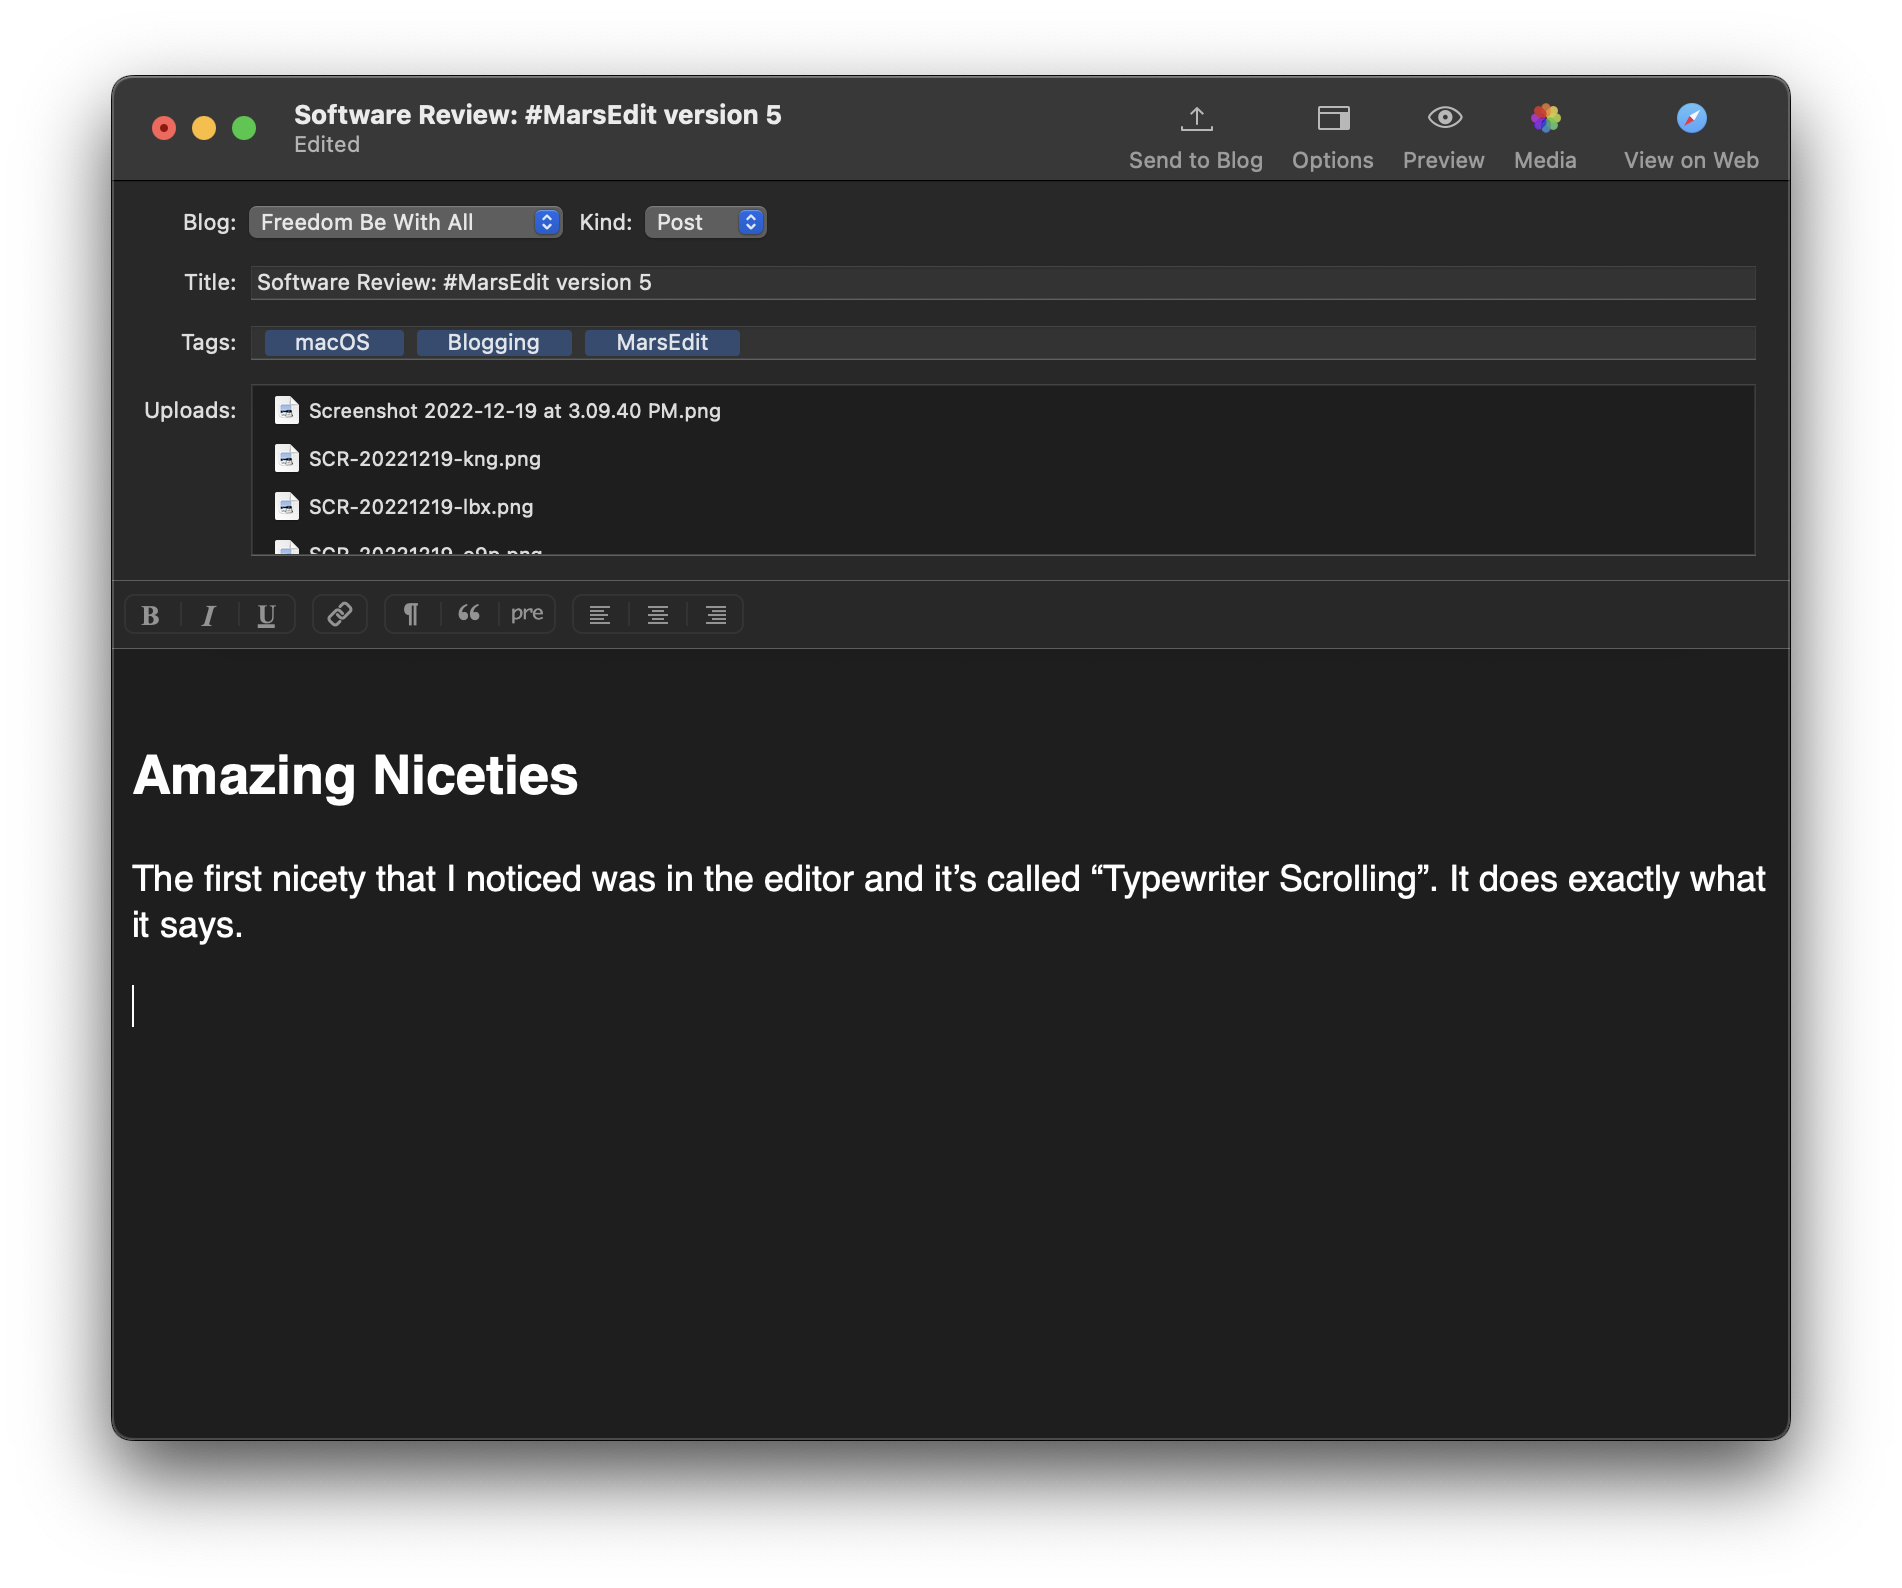Minimize the window with yellow button

(204, 128)
